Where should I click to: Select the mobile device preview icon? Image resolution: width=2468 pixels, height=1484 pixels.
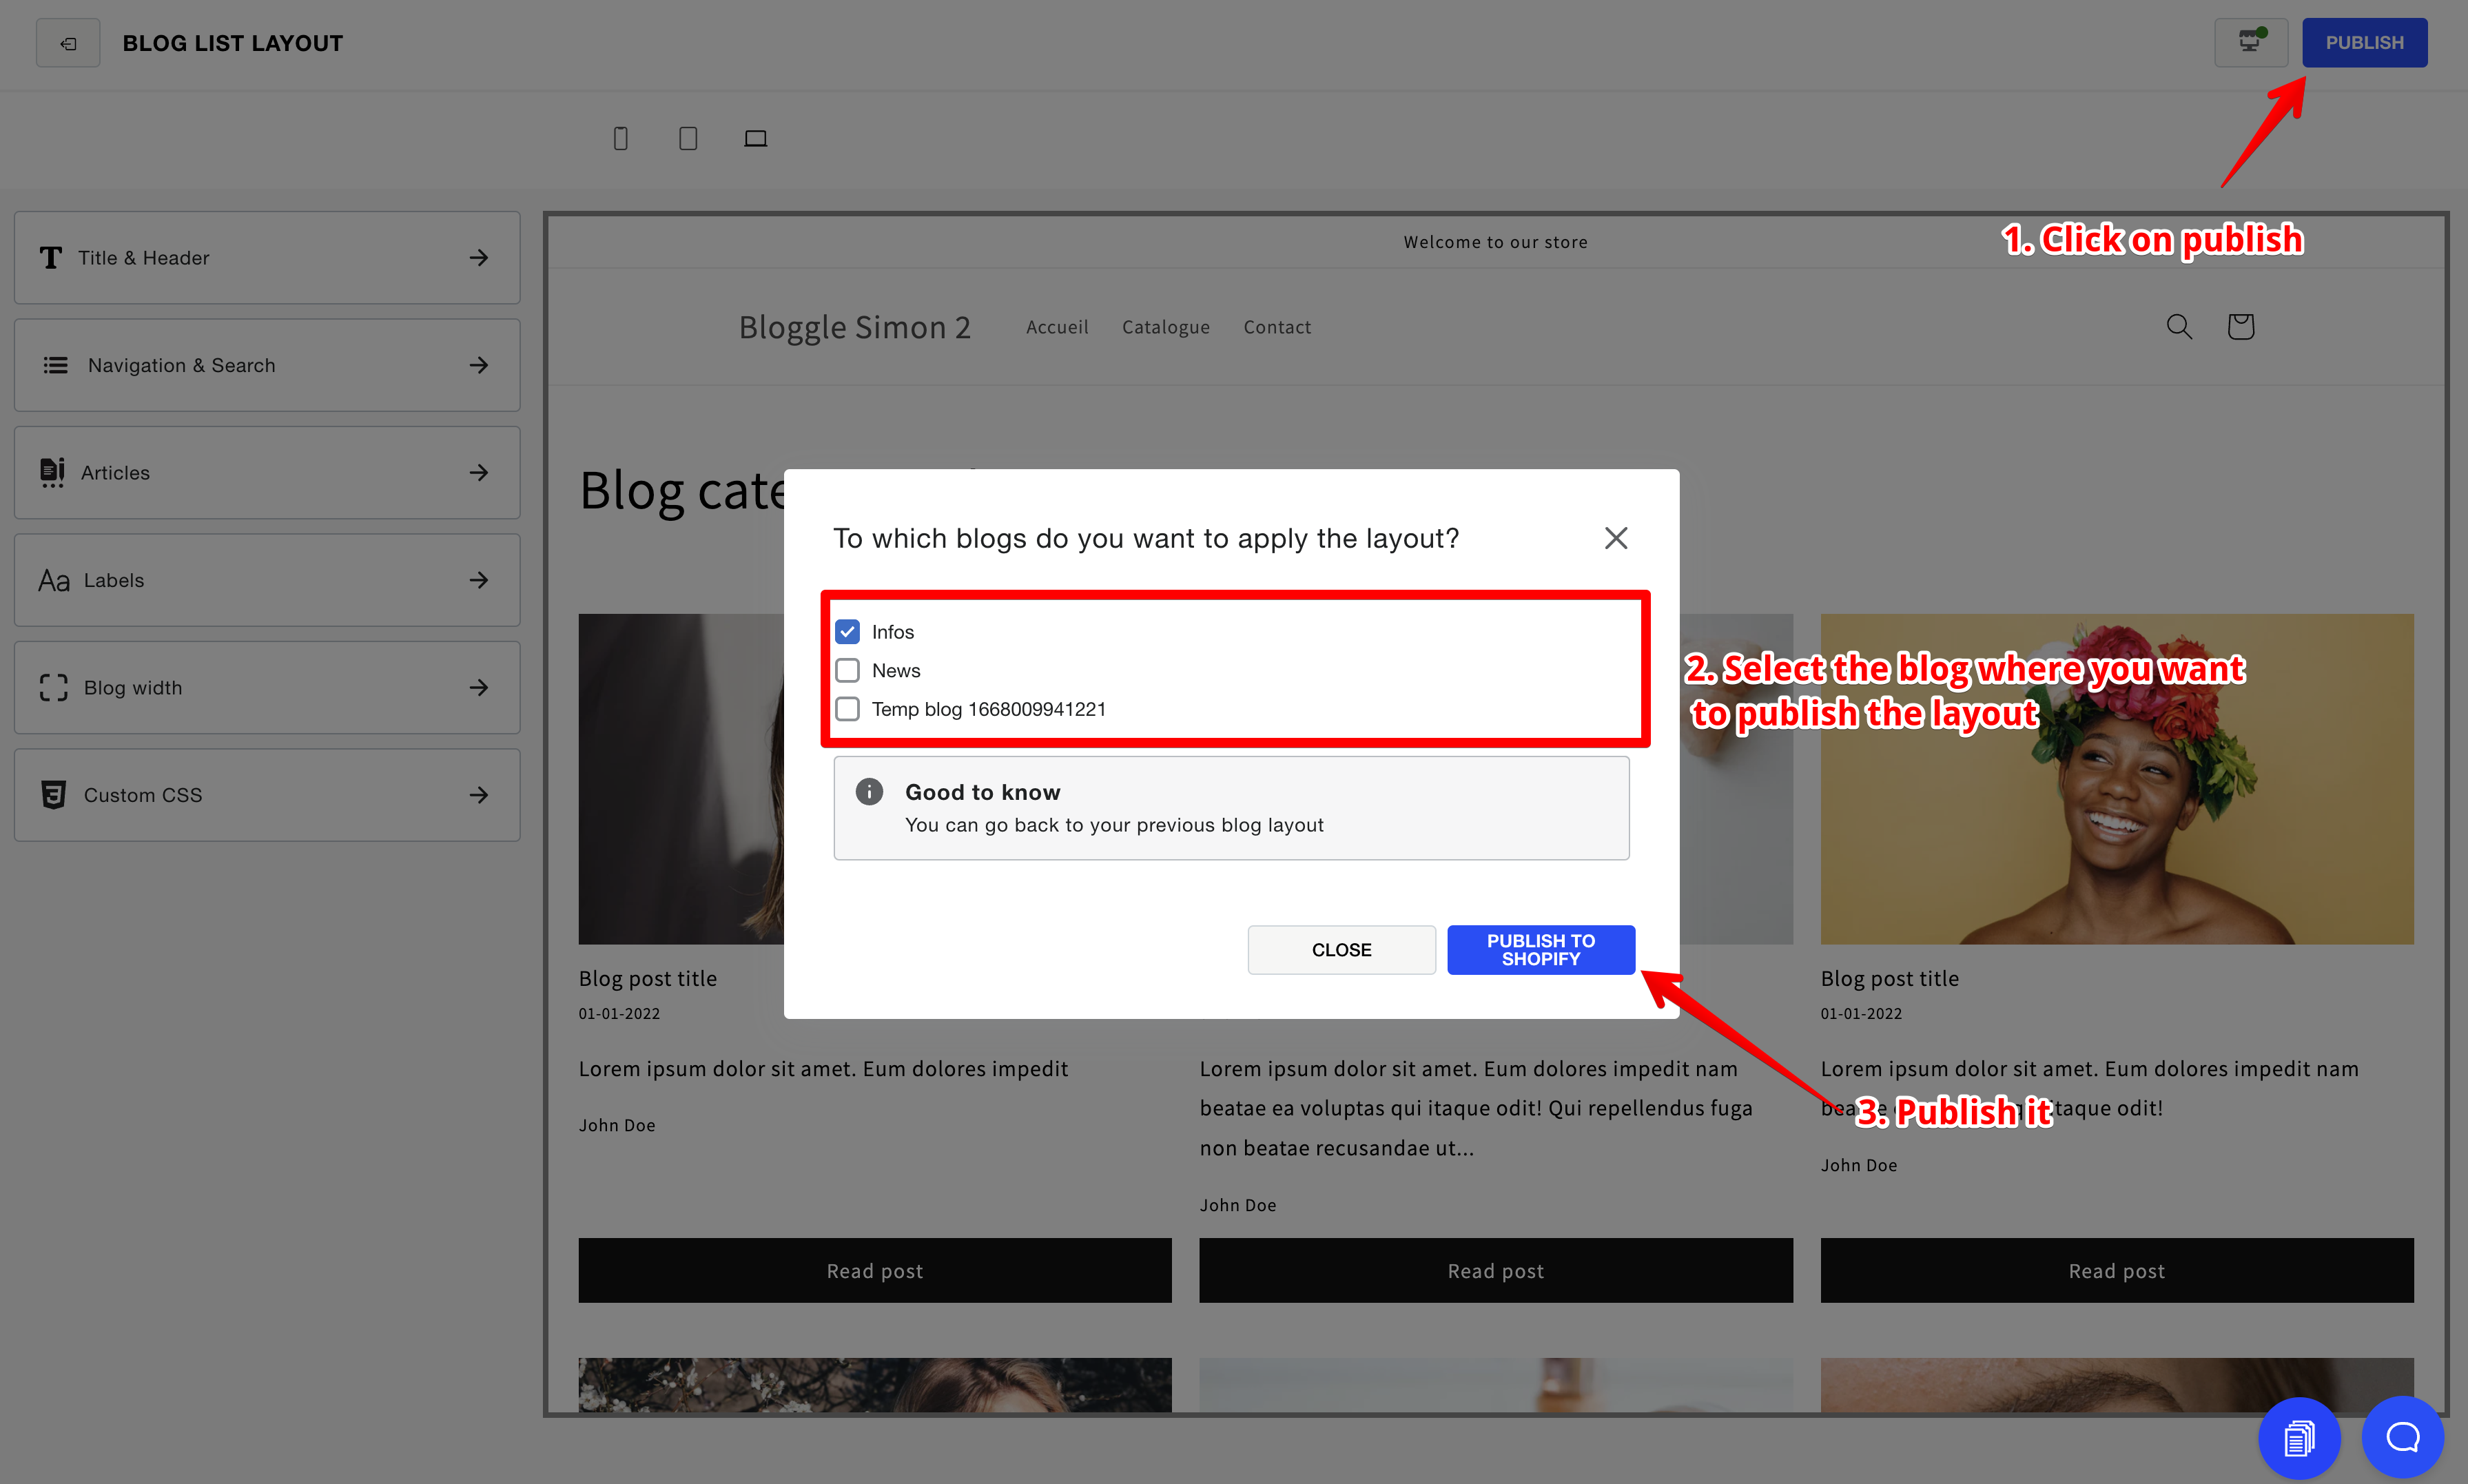pos(620,138)
